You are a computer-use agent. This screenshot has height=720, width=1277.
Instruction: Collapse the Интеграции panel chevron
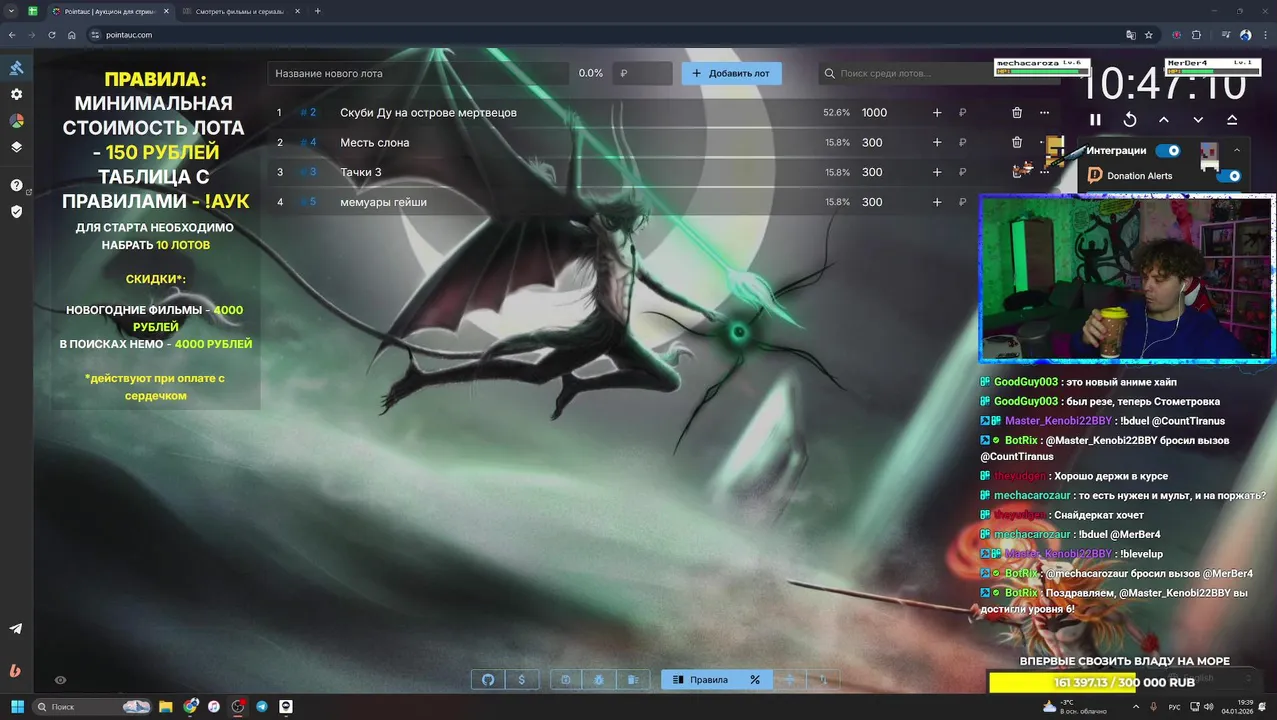1237,151
